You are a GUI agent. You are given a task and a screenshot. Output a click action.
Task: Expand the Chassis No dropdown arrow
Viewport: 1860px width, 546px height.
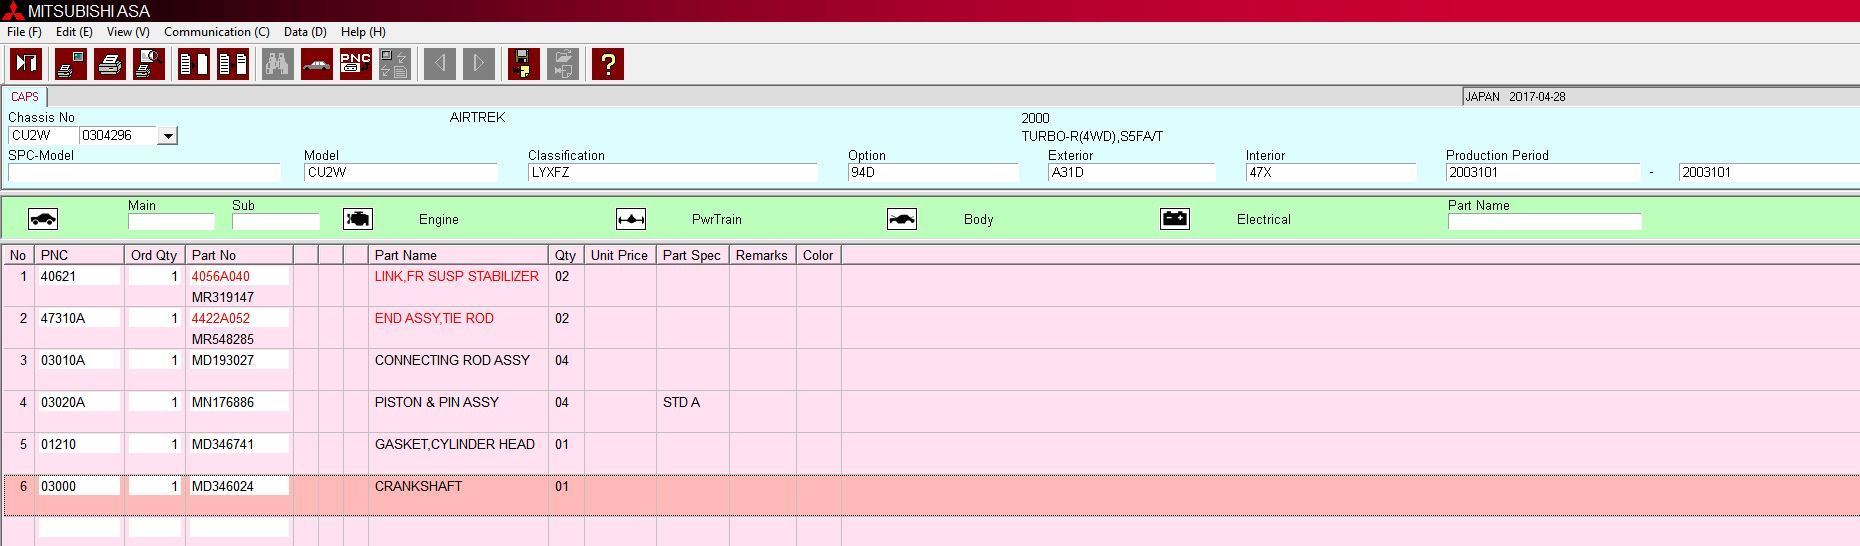[168, 136]
